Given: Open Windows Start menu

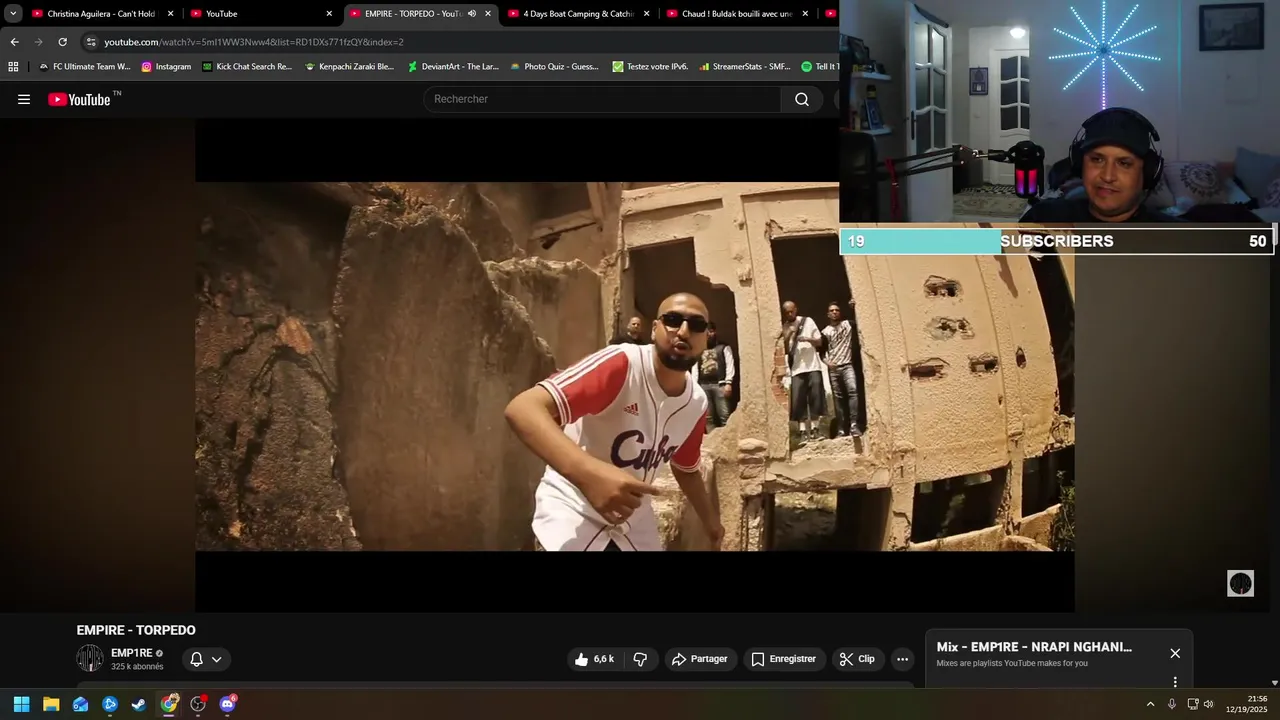Looking at the screenshot, I should tap(21, 704).
